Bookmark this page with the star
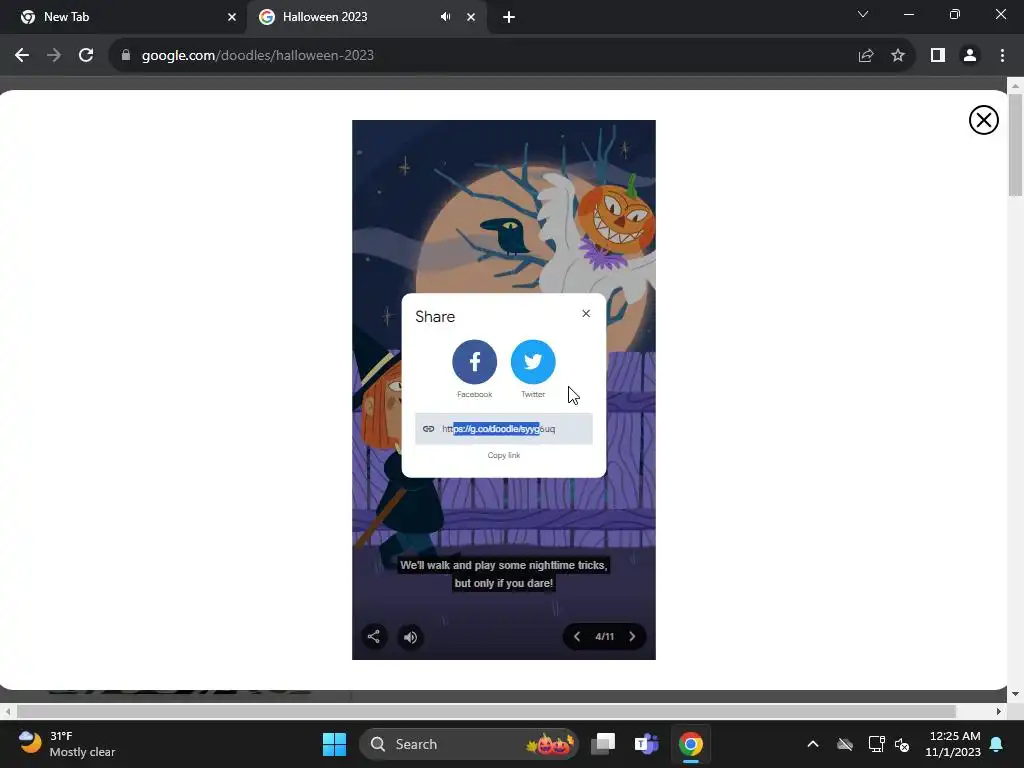 [898, 56]
